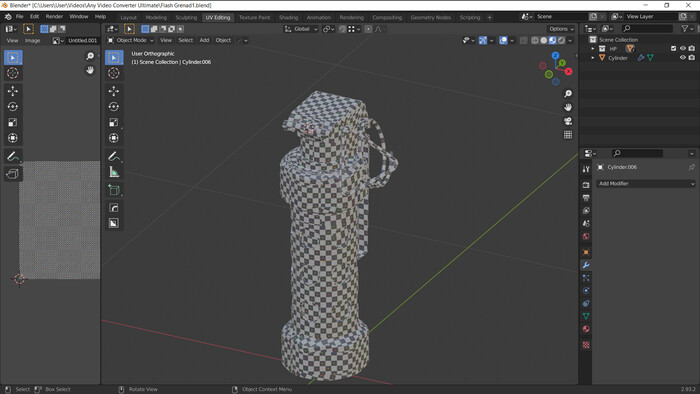Screen dimensions: 700x394
Task: Select the Rotate tool in UV editor toolbar
Action: (13, 107)
